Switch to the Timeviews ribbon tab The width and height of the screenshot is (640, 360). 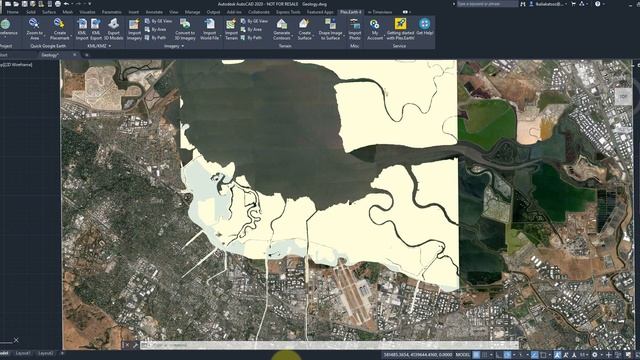380,12
